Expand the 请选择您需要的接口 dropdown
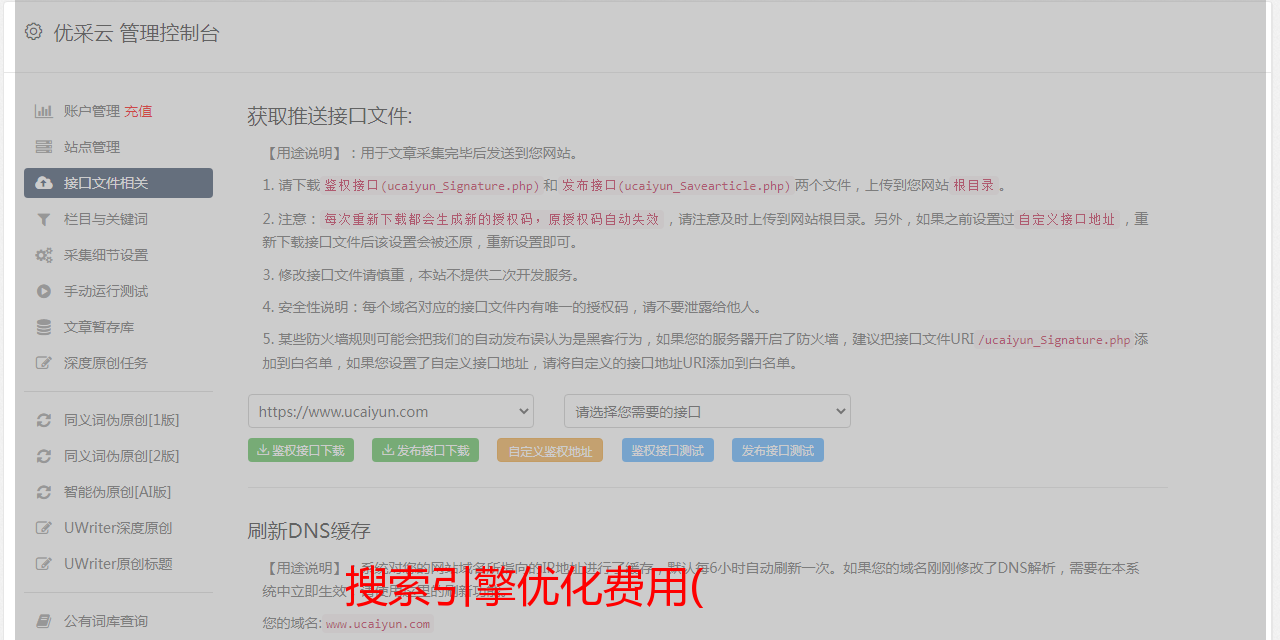This screenshot has width=1280, height=640. (707, 411)
